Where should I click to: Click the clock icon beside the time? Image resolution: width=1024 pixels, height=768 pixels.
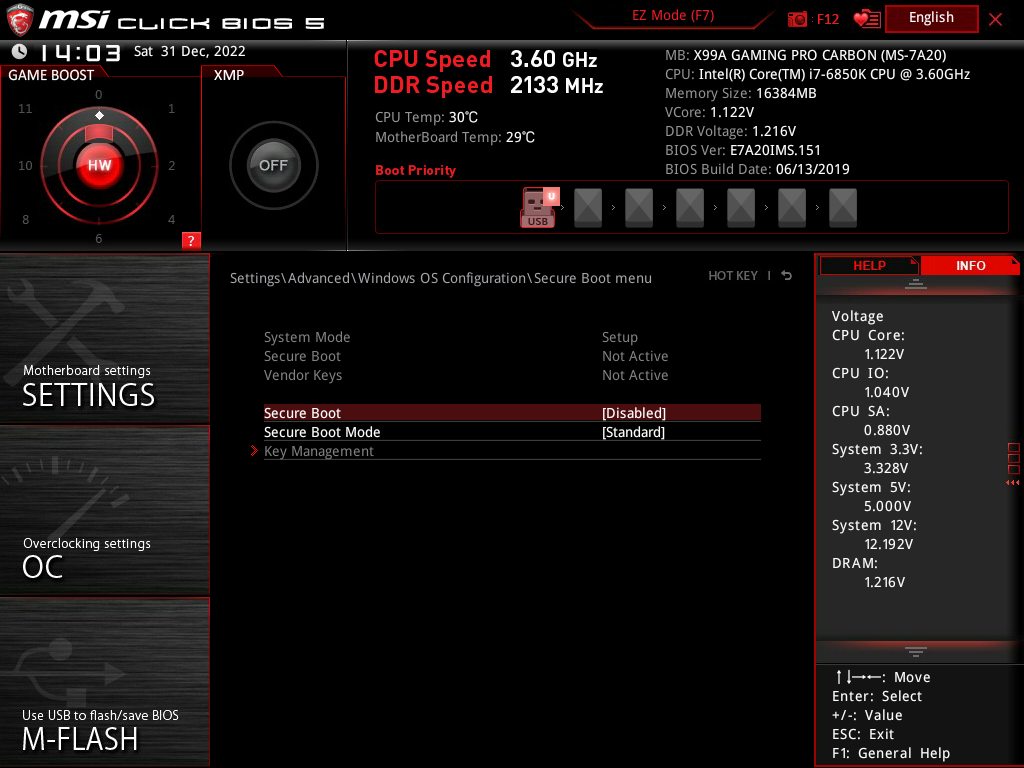pos(20,51)
